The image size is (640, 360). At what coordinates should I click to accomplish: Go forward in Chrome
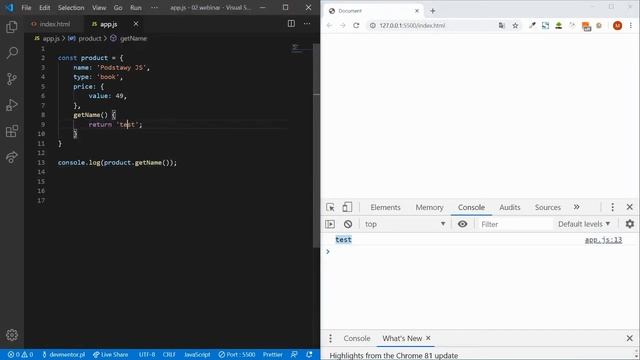(x=342, y=25)
